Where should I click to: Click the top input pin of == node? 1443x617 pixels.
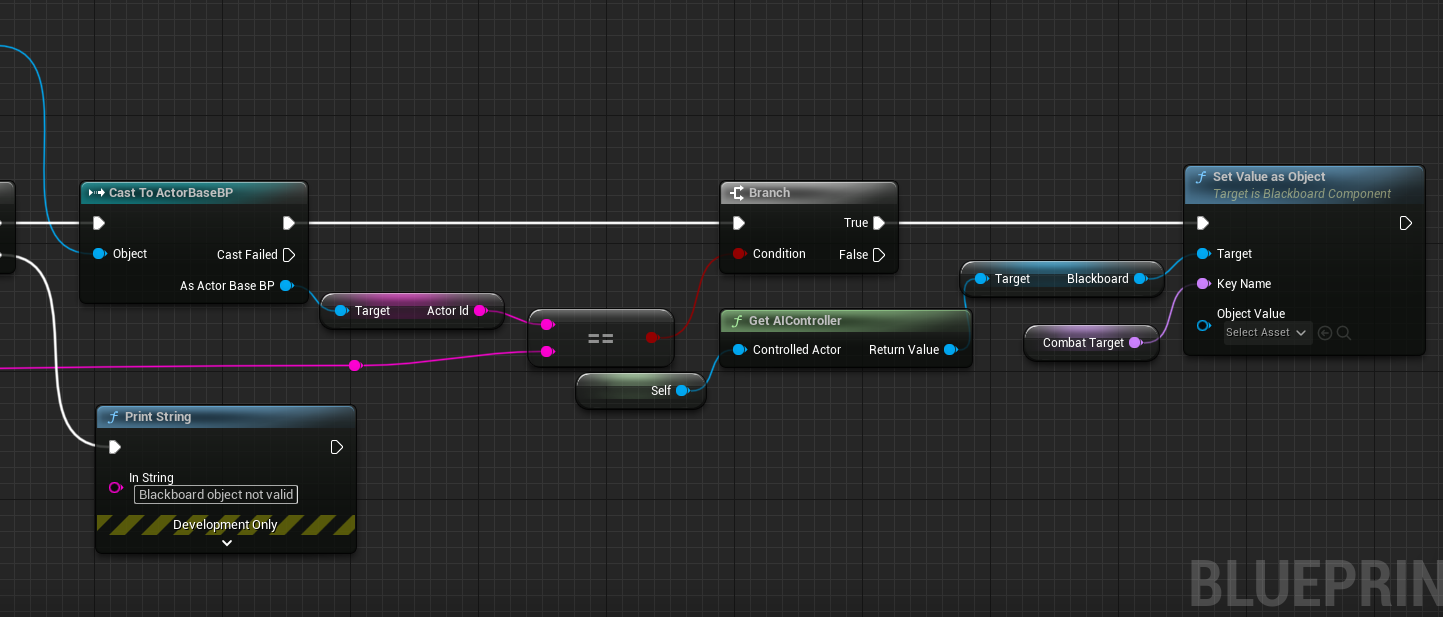[546, 325]
